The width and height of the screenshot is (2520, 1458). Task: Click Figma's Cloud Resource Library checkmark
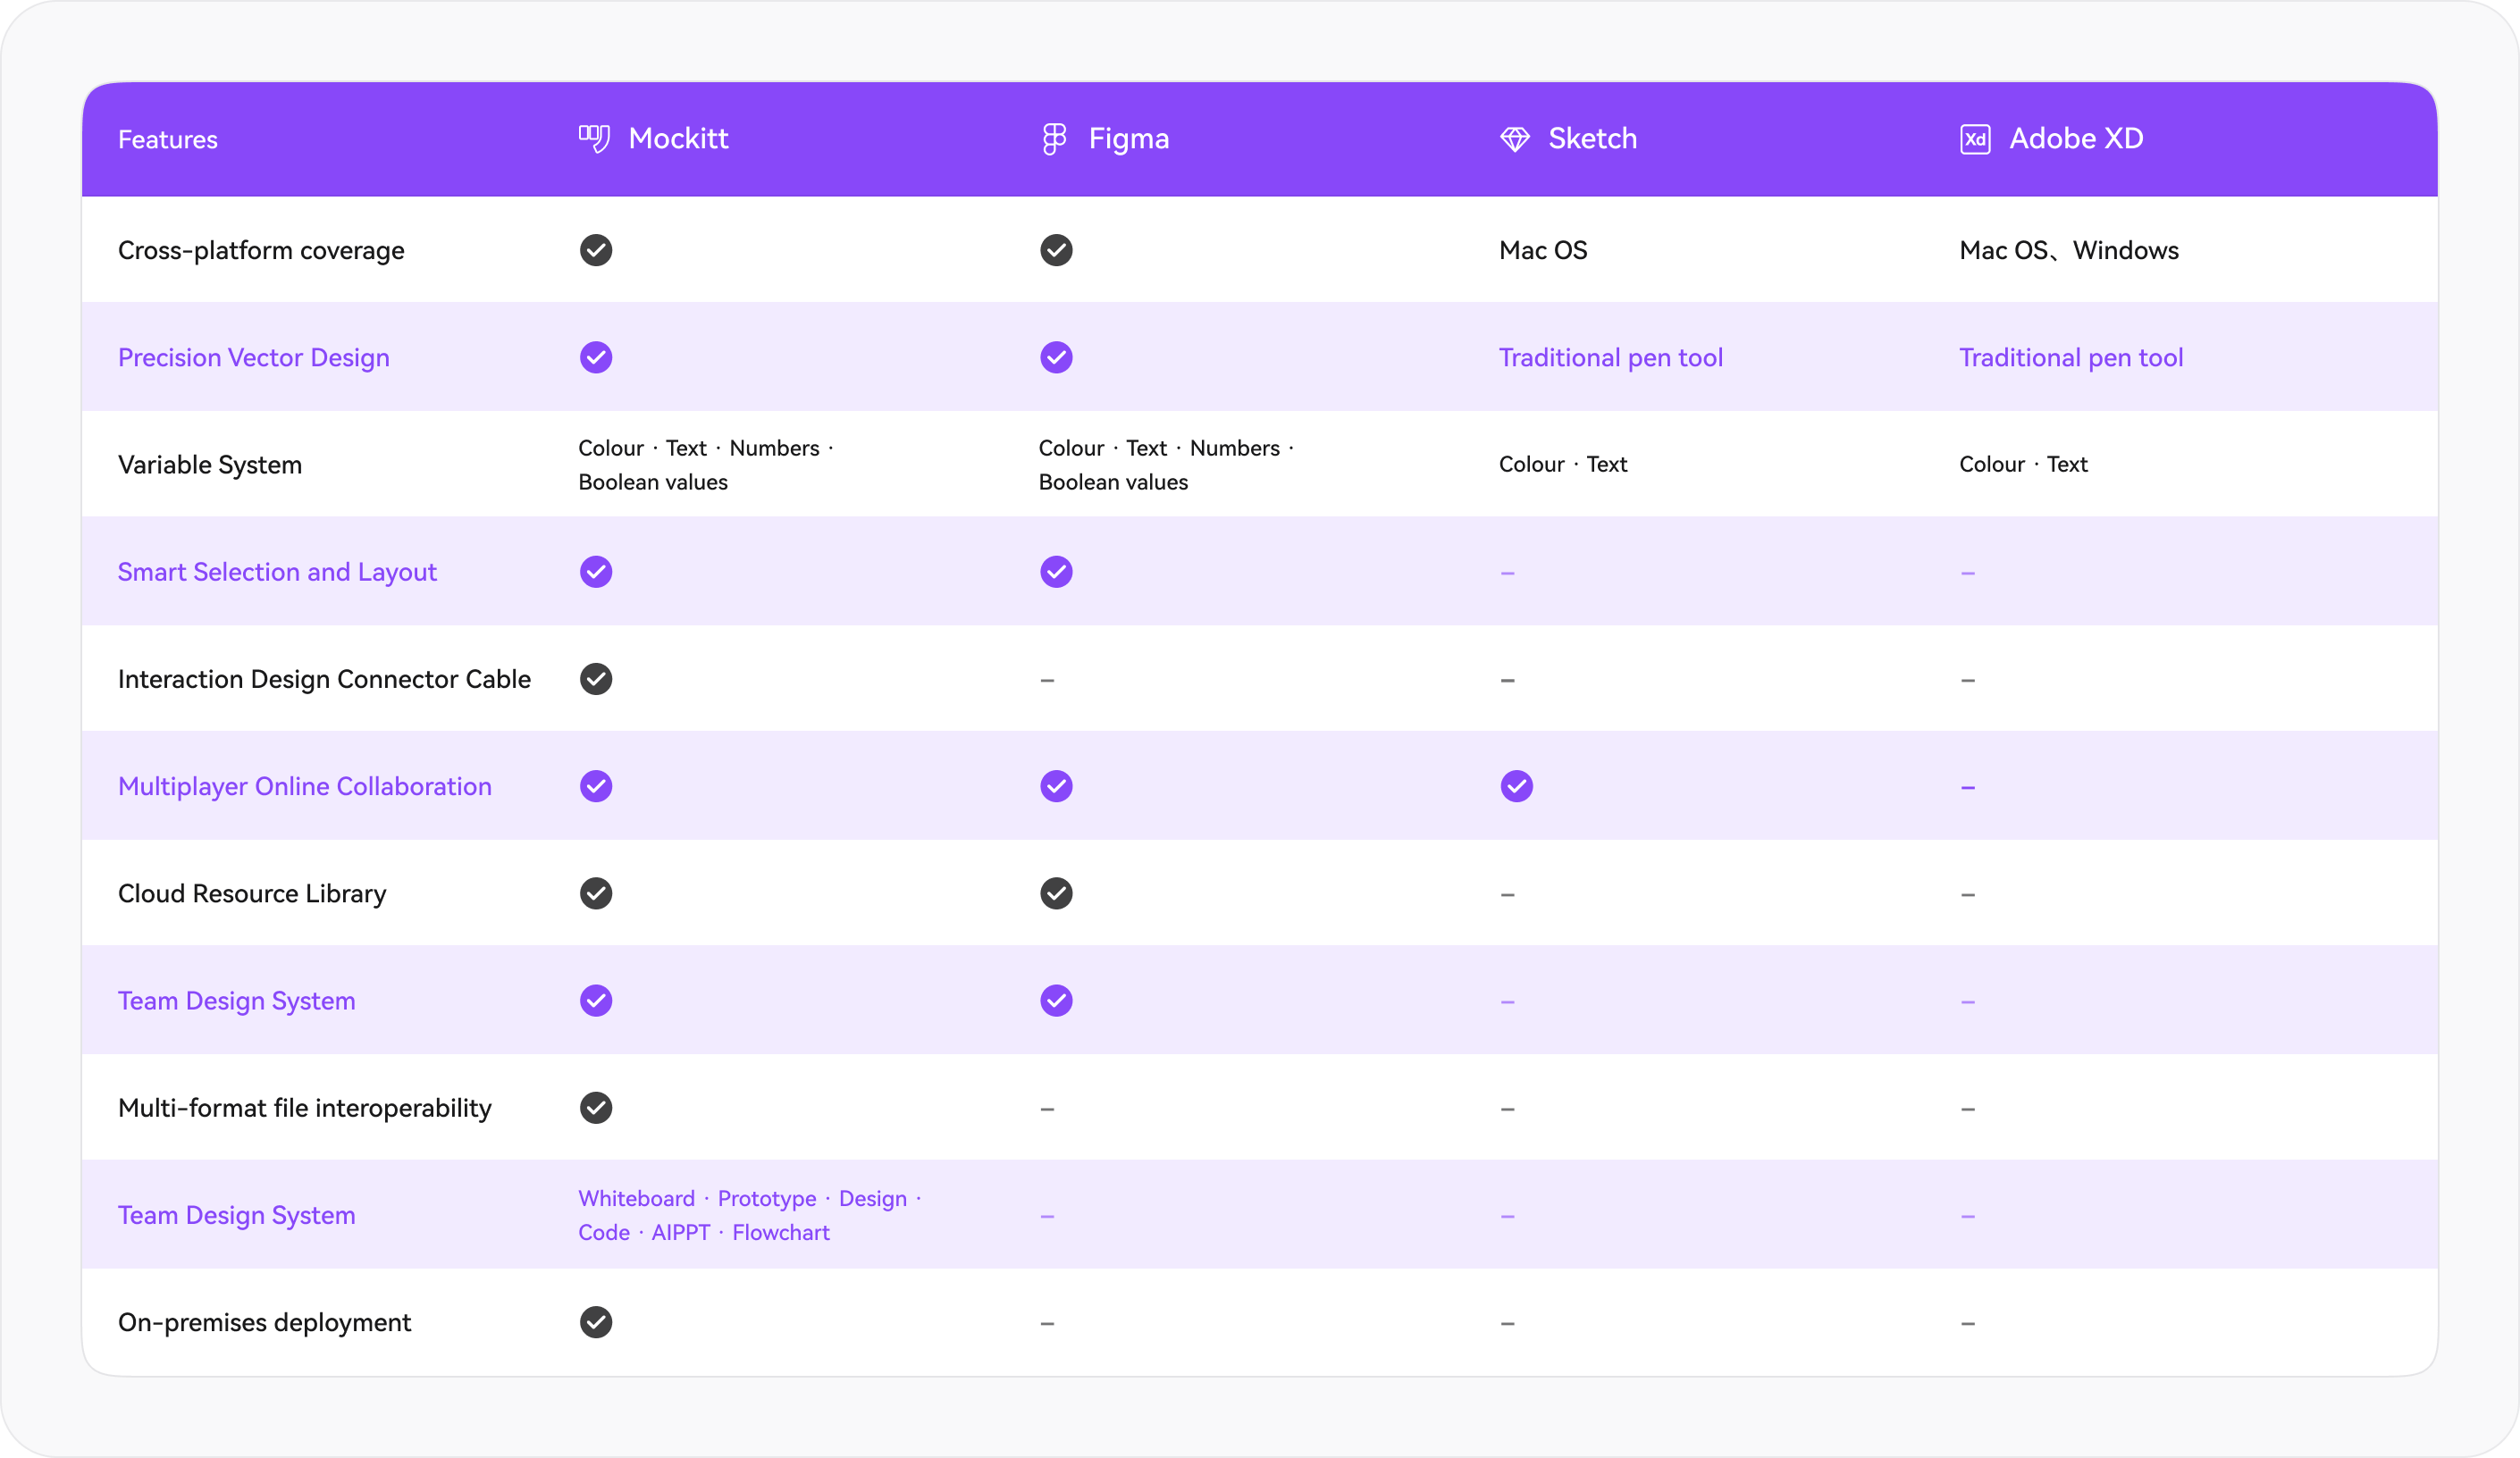point(1056,893)
